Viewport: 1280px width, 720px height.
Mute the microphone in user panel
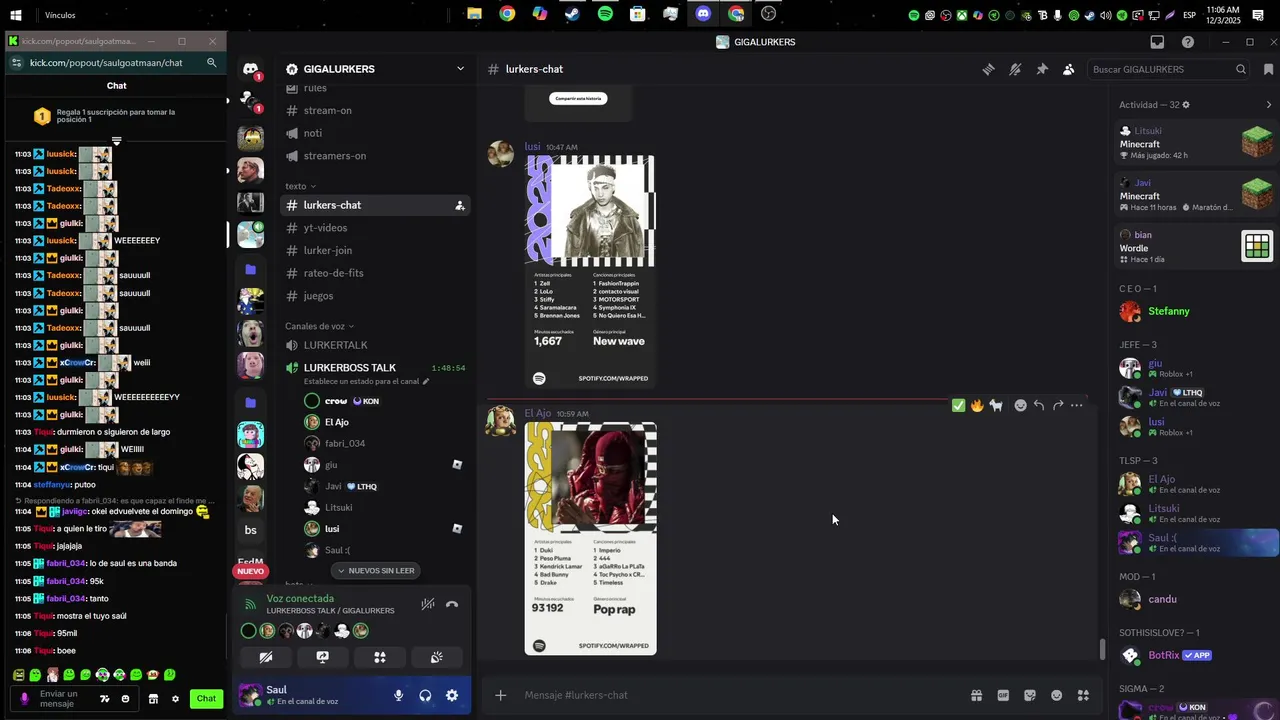398,695
